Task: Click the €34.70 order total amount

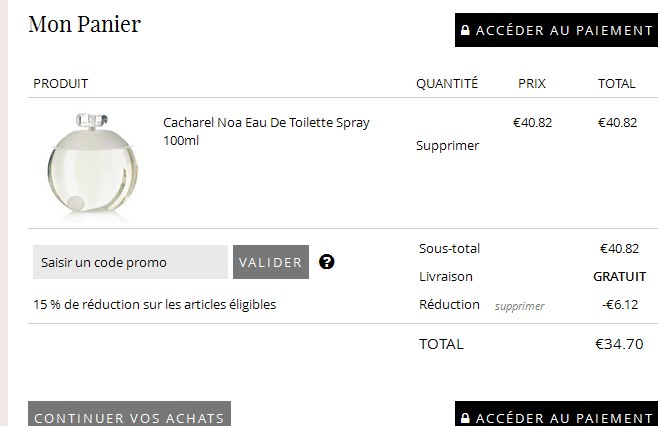Action: 619,344
